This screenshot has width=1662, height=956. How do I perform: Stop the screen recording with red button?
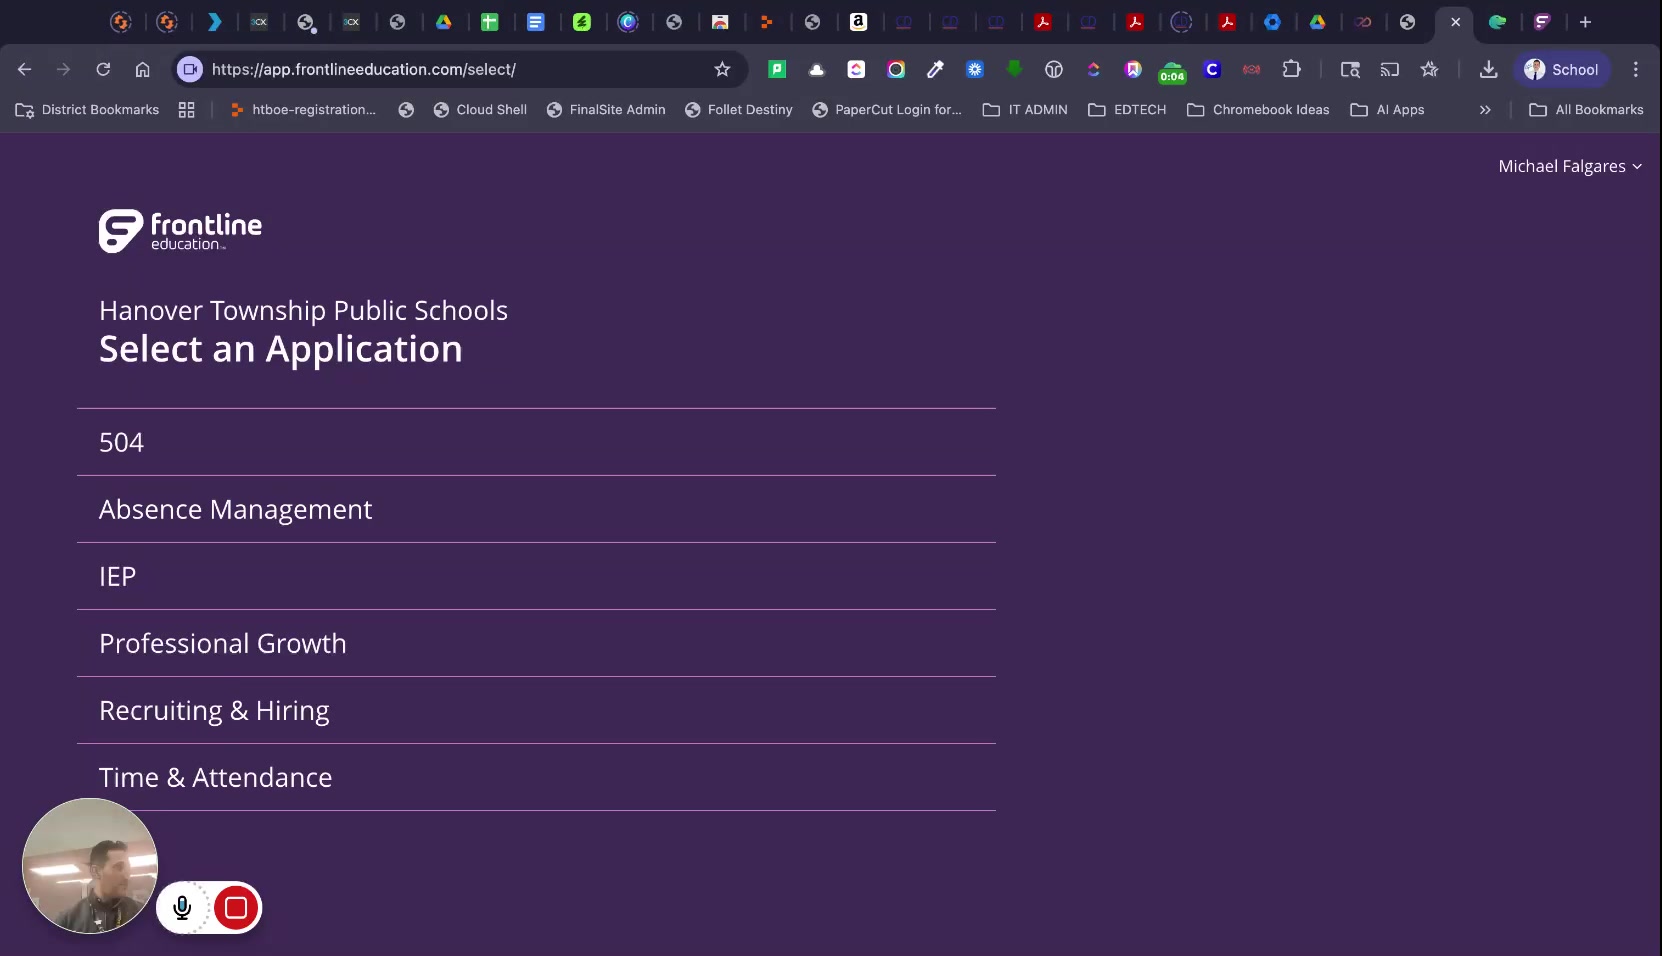(236, 908)
